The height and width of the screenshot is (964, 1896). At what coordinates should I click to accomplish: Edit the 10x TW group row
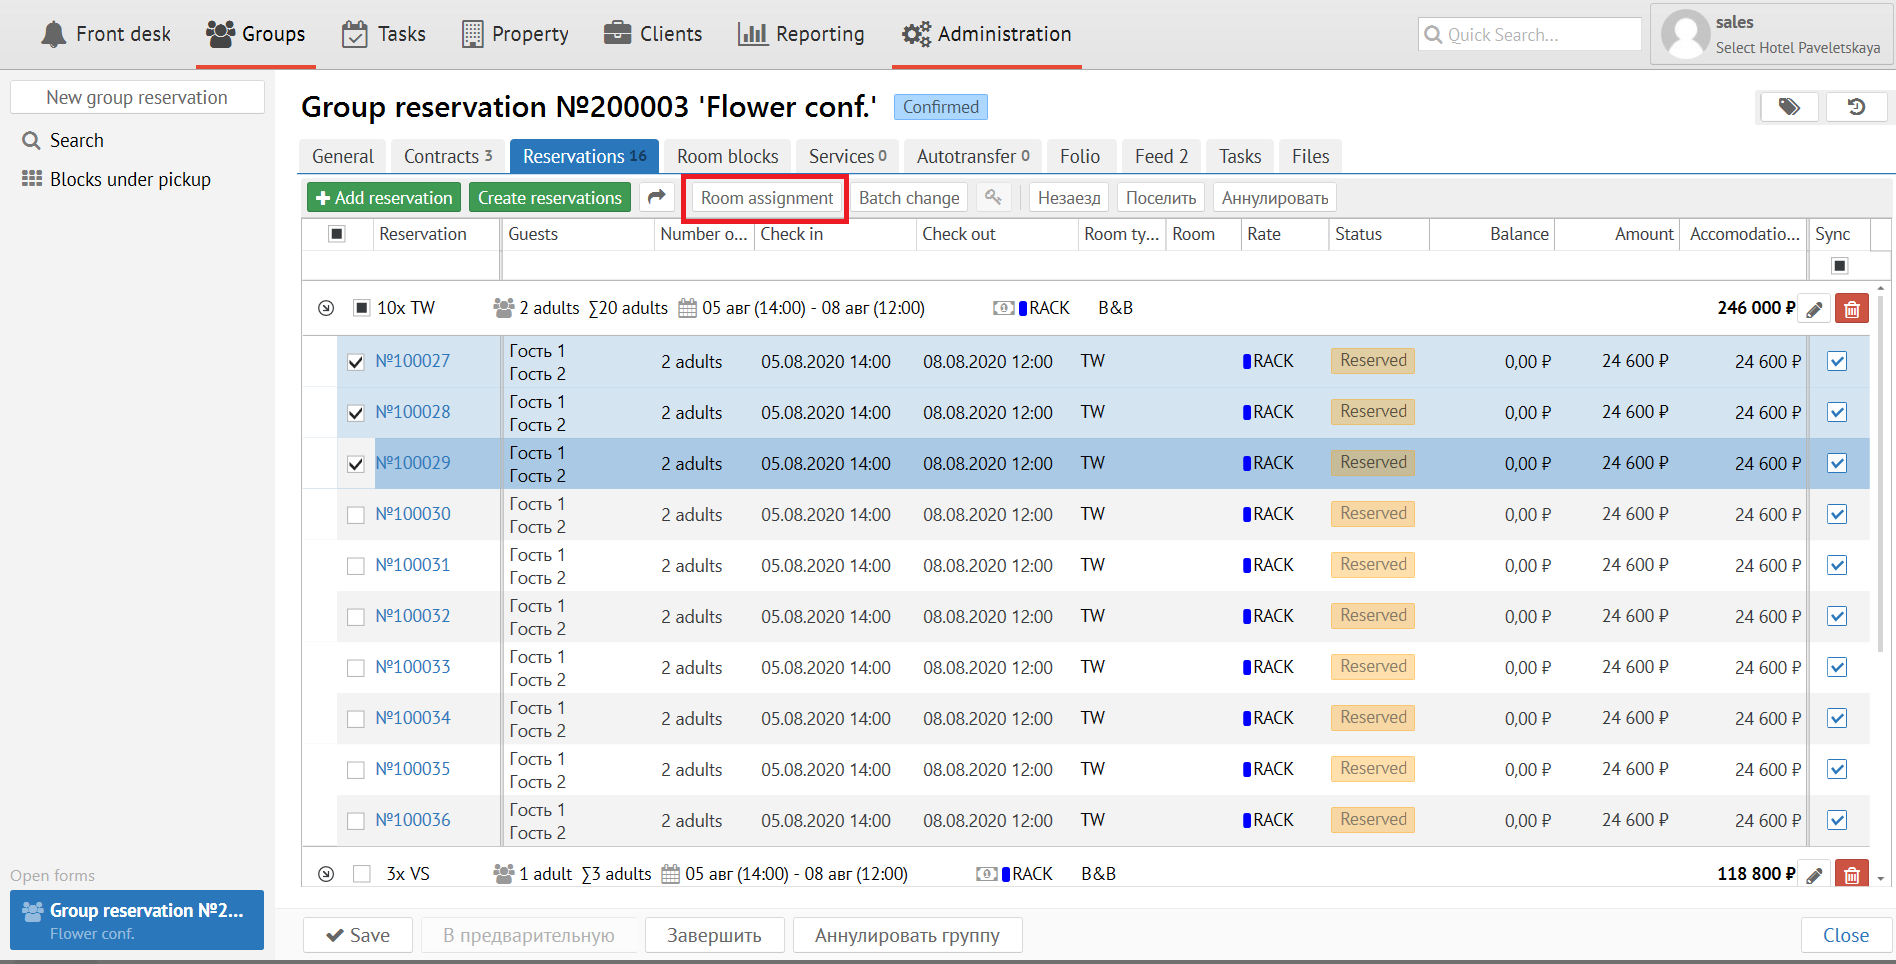(1814, 309)
